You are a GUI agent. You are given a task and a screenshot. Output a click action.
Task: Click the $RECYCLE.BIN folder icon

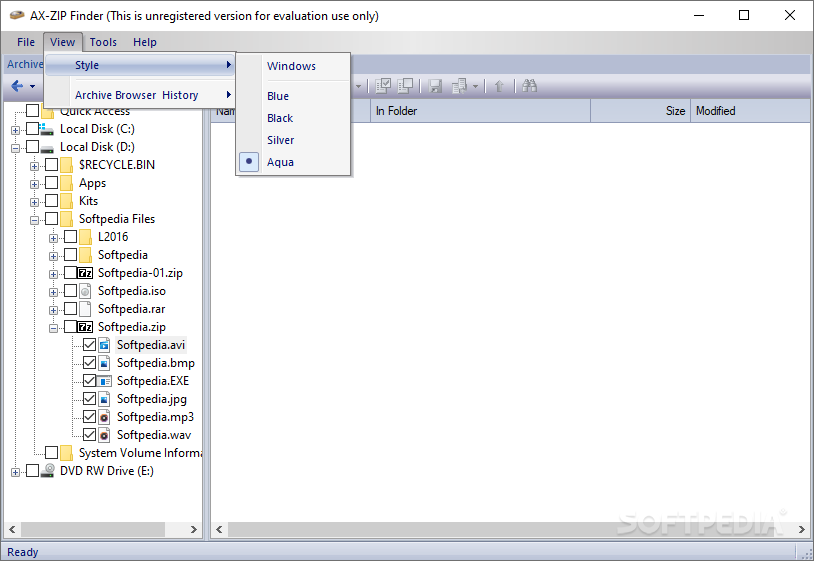click(x=66, y=165)
